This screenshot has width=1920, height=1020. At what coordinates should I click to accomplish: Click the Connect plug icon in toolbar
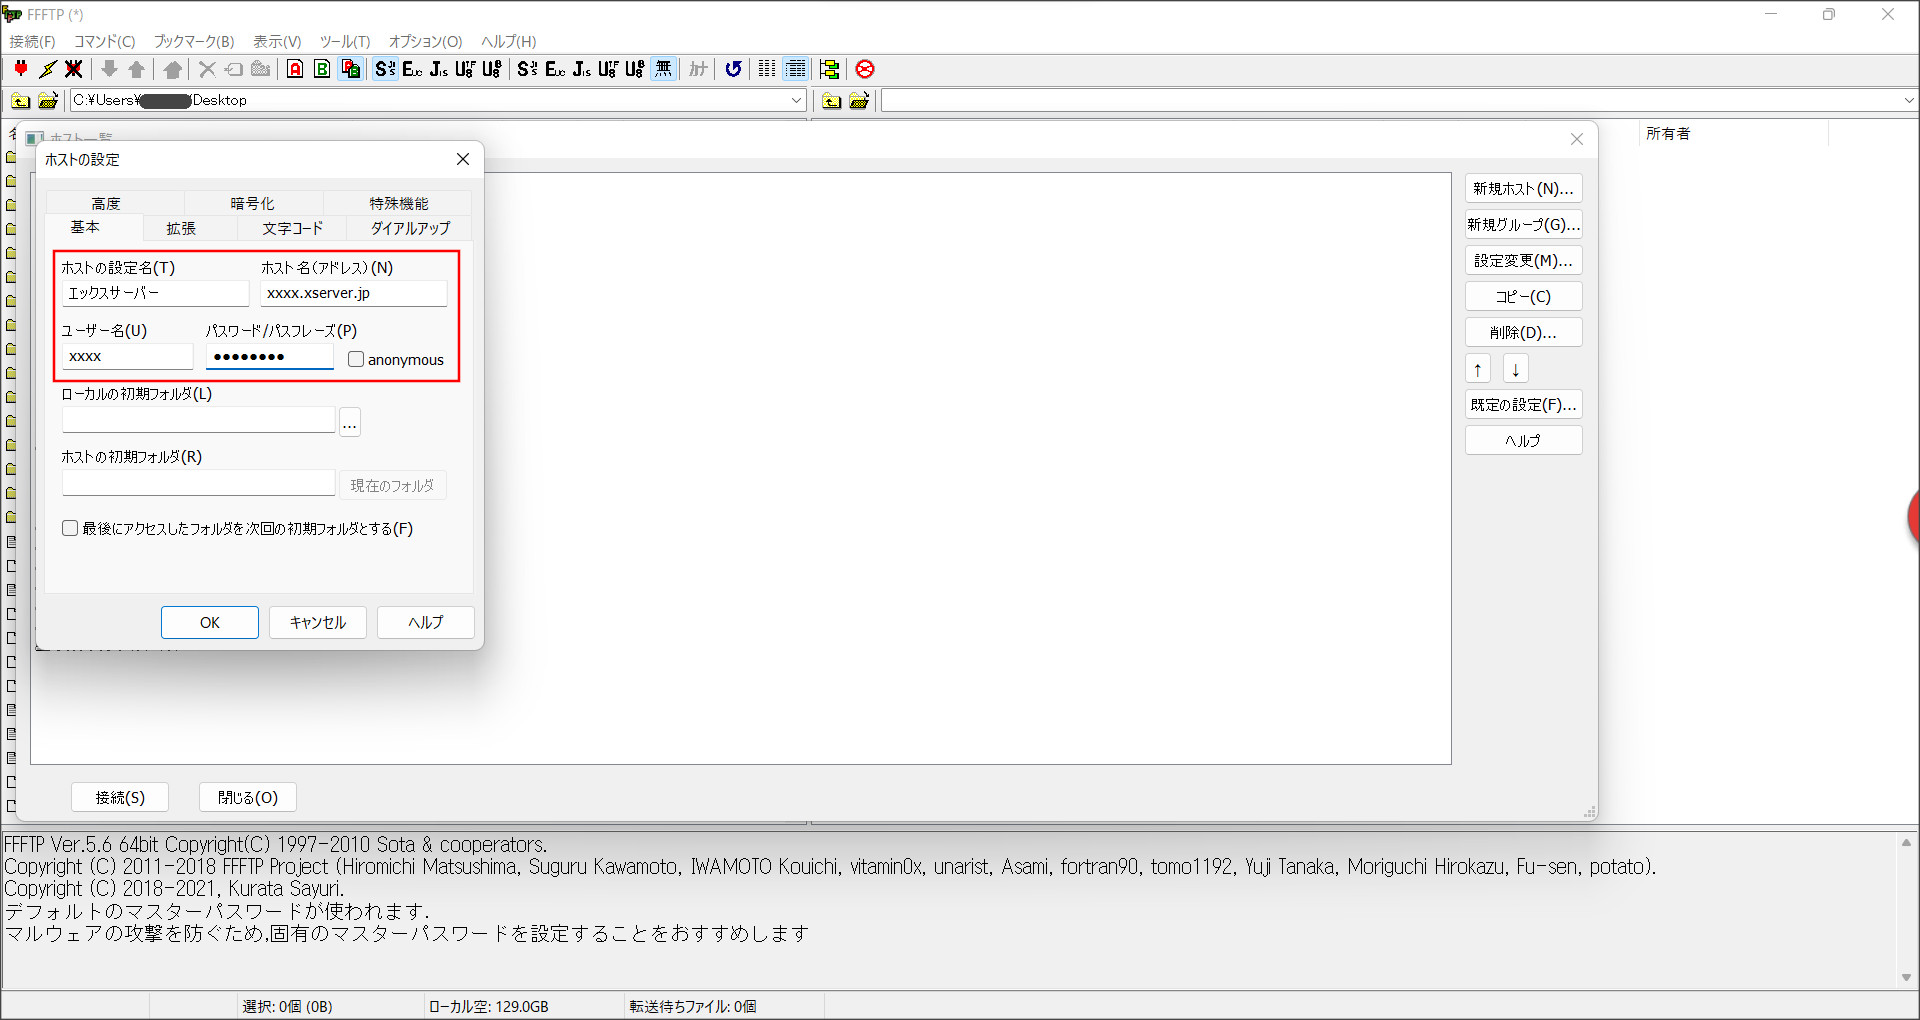click(x=21, y=69)
